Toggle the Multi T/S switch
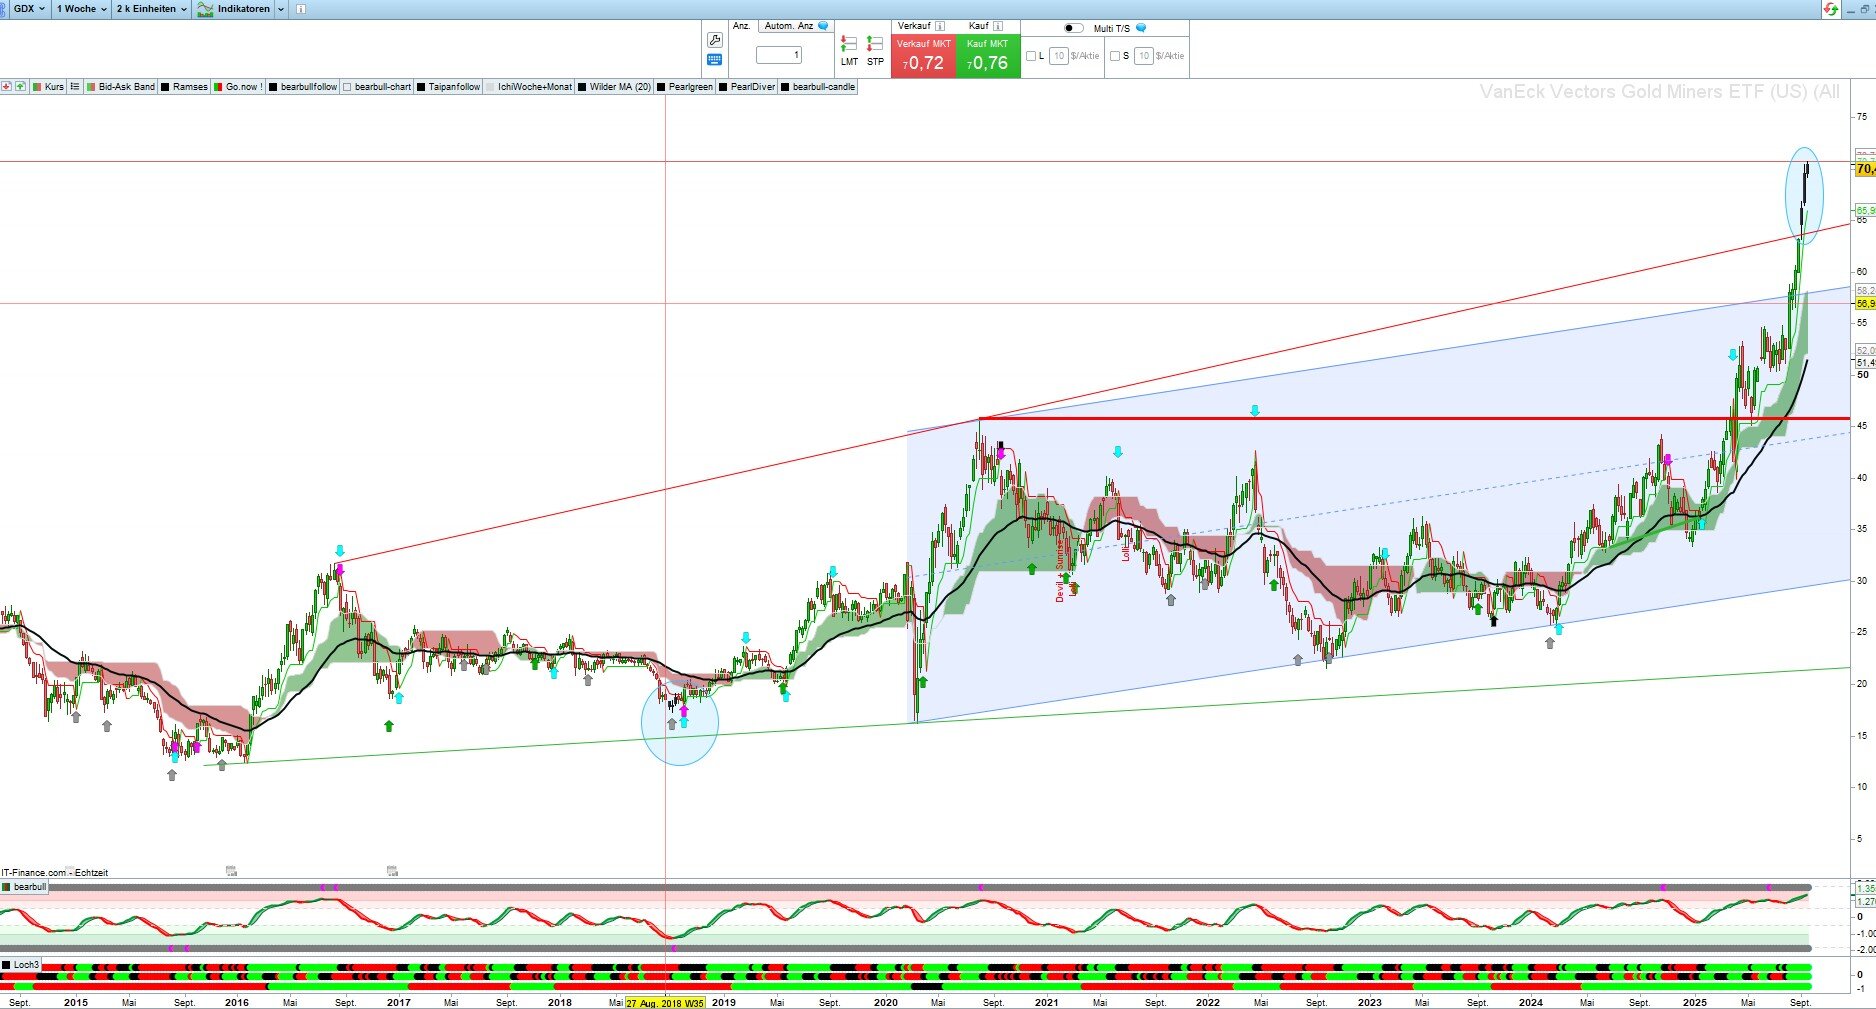Screen dimensions: 1876x1009 pyautogui.click(x=1073, y=28)
